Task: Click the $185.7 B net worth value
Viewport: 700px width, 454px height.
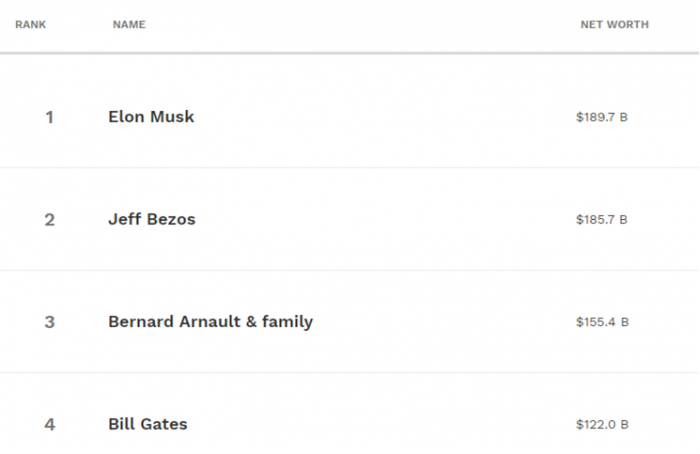Action: [601, 220]
